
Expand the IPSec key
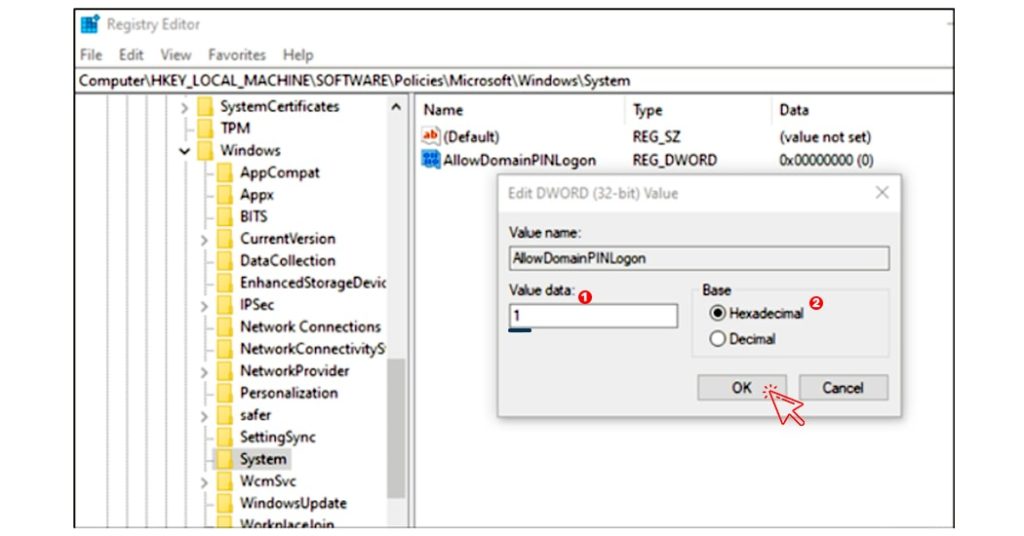204,306
